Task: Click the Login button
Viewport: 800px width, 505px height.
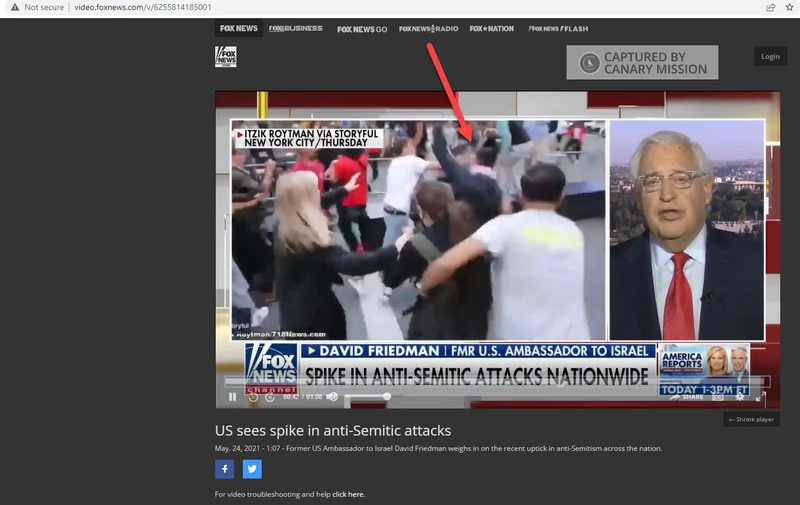Action: point(770,57)
